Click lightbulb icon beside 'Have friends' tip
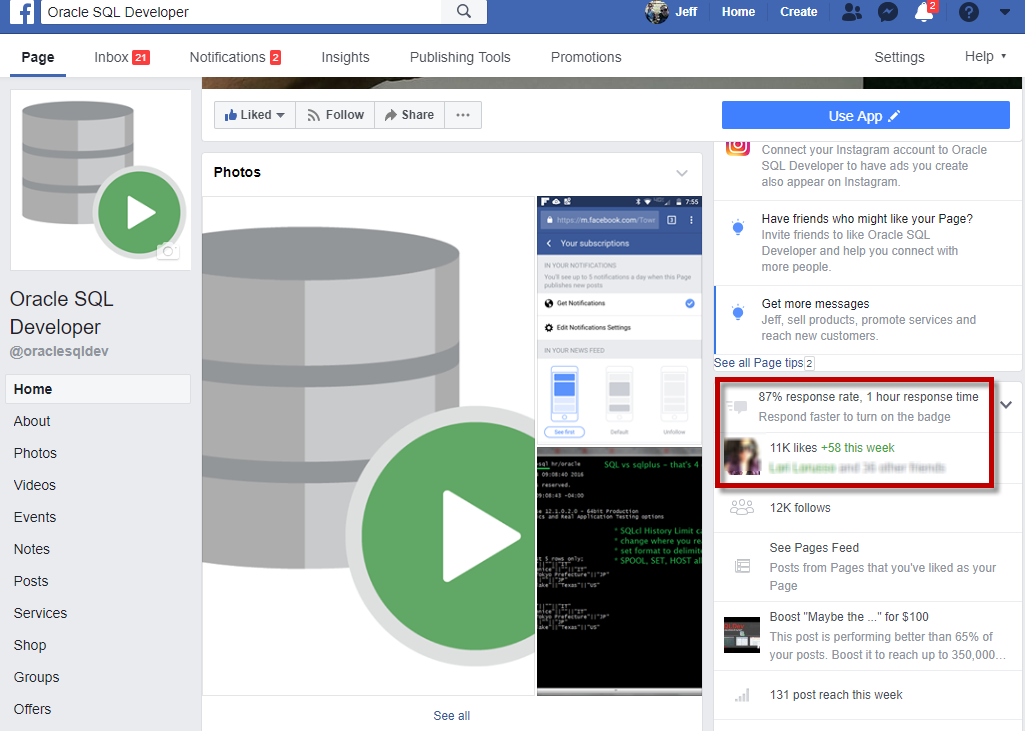The image size is (1025, 731). click(738, 228)
